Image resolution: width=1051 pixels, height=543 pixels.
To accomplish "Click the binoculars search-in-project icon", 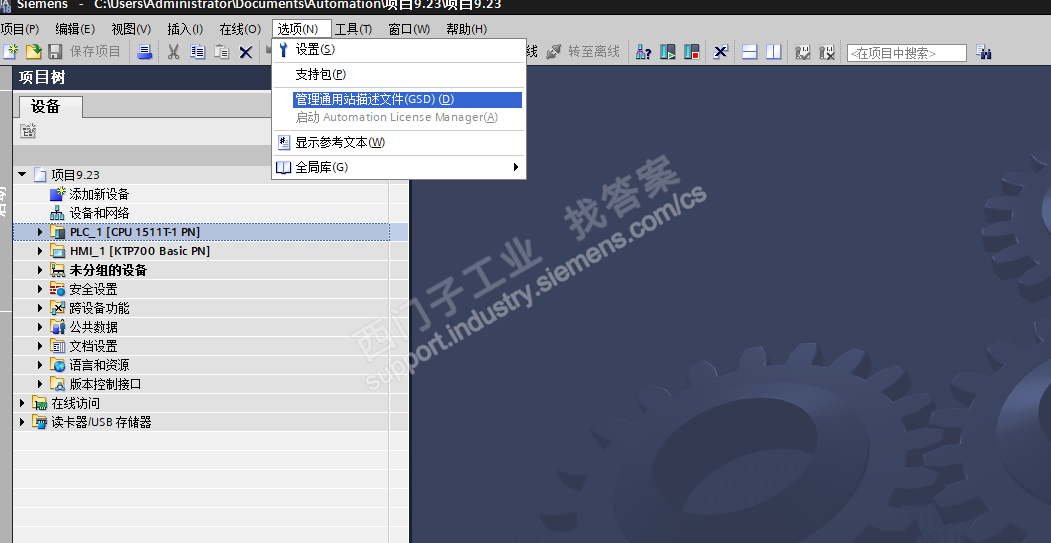I will (x=984, y=52).
